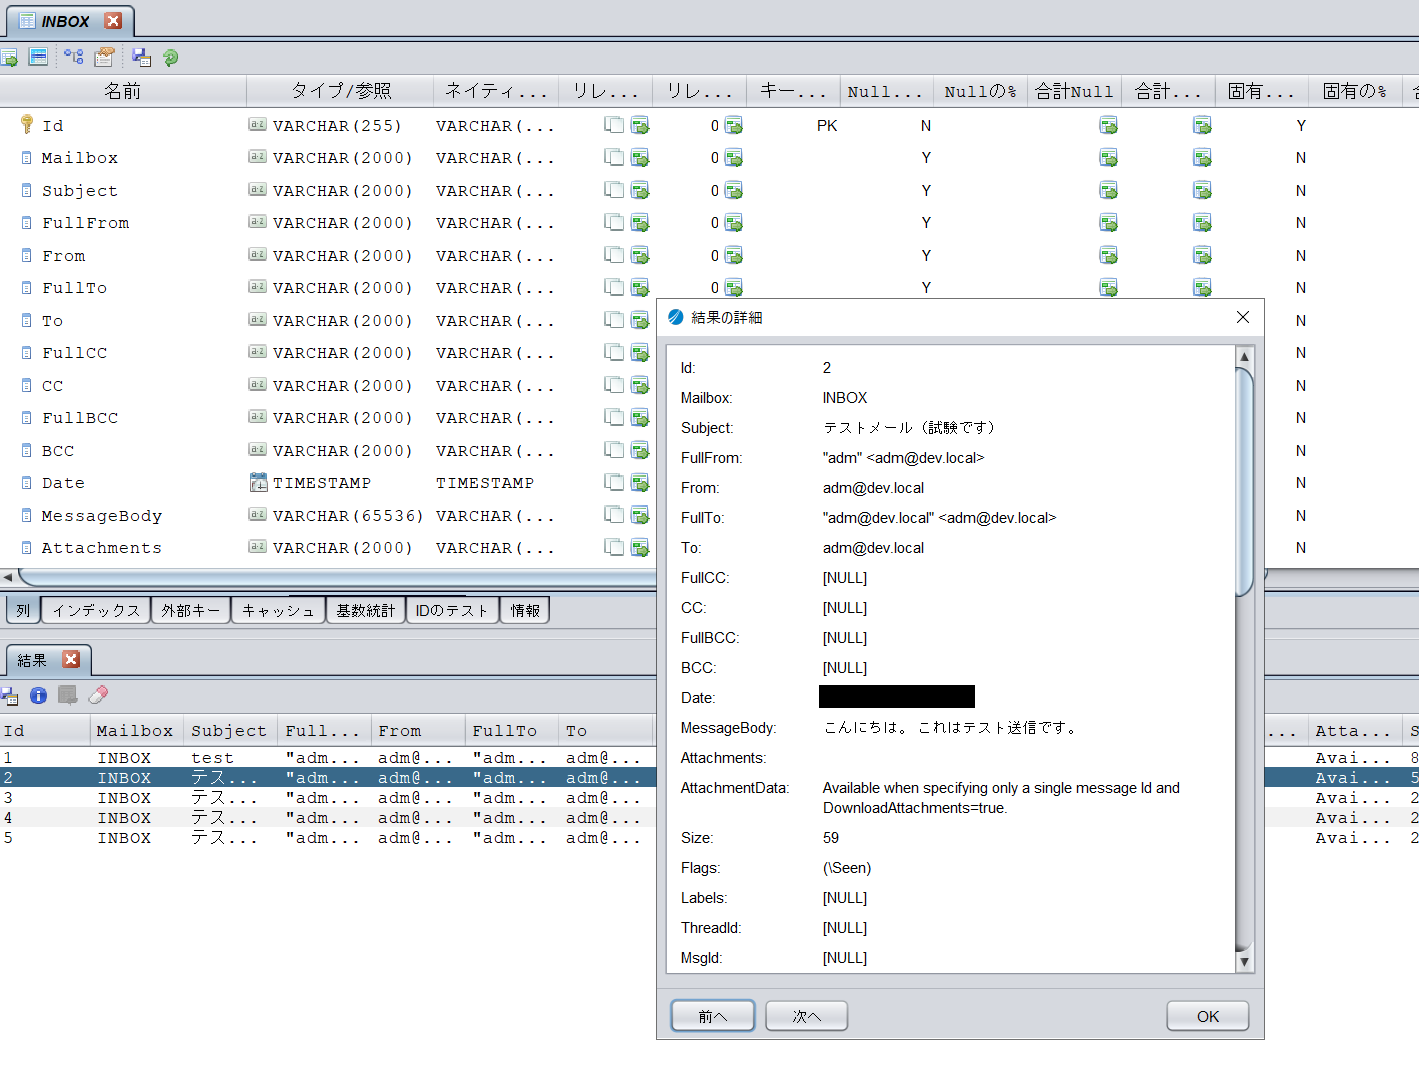The height and width of the screenshot is (1067, 1419).
Task: Close the 結果の詳細 dialog with X
Action: point(1243,317)
